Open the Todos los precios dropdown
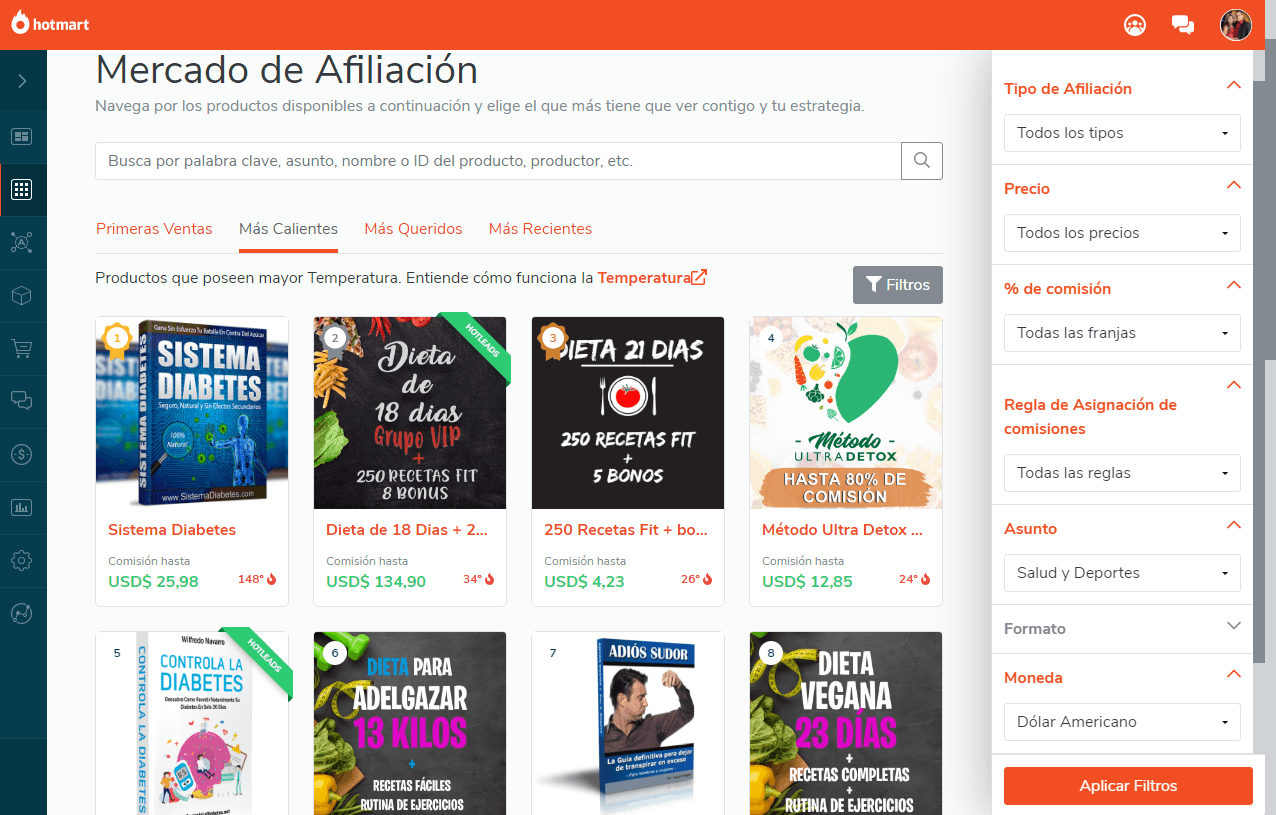The width and height of the screenshot is (1276, 815). point(1122,233)
